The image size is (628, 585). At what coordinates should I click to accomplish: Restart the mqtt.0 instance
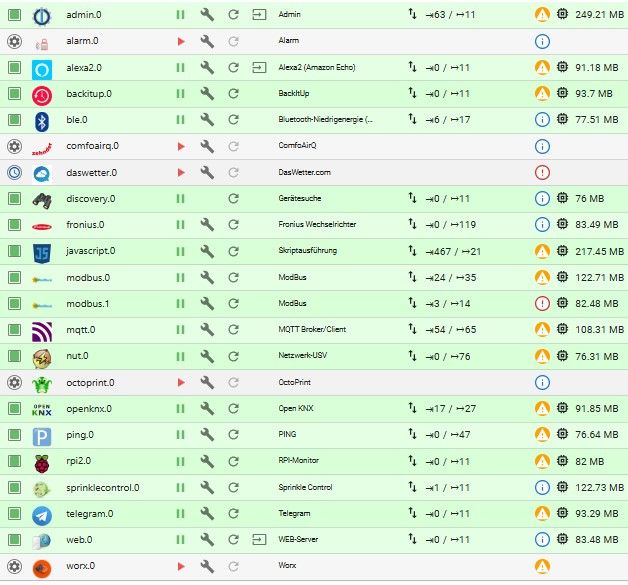pos(233,330)
